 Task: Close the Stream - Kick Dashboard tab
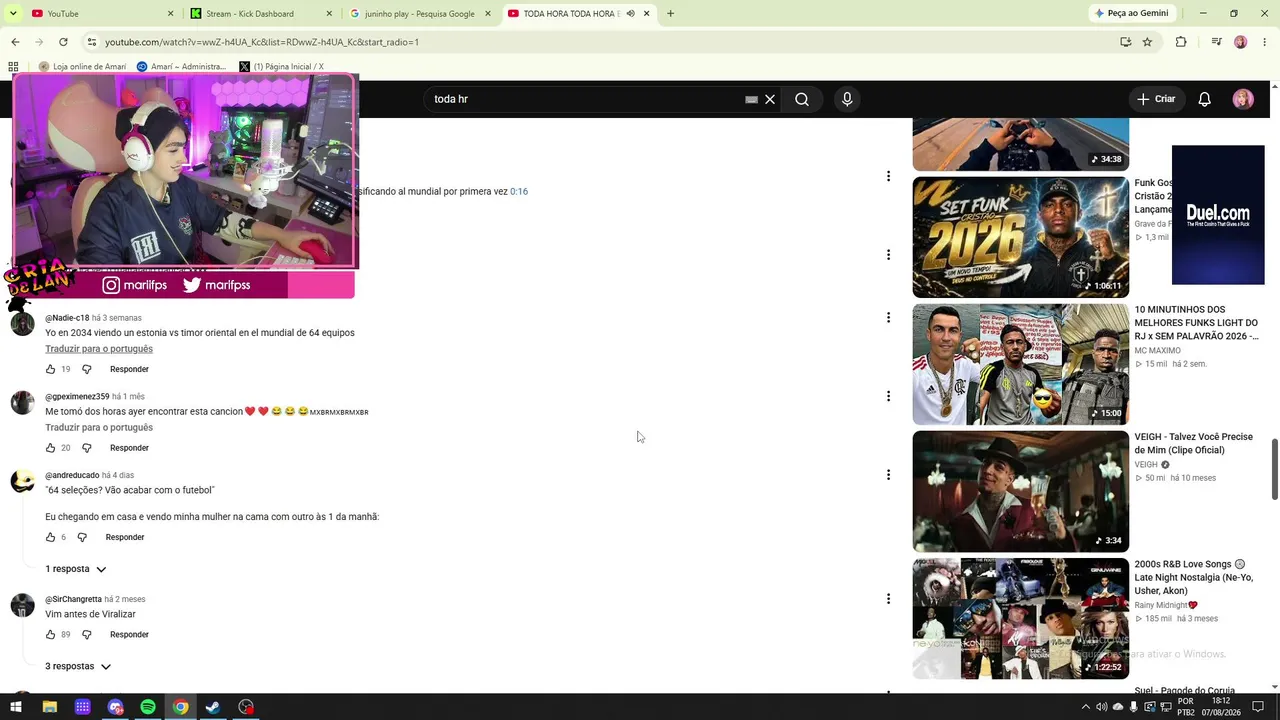[x=329, y=14]
